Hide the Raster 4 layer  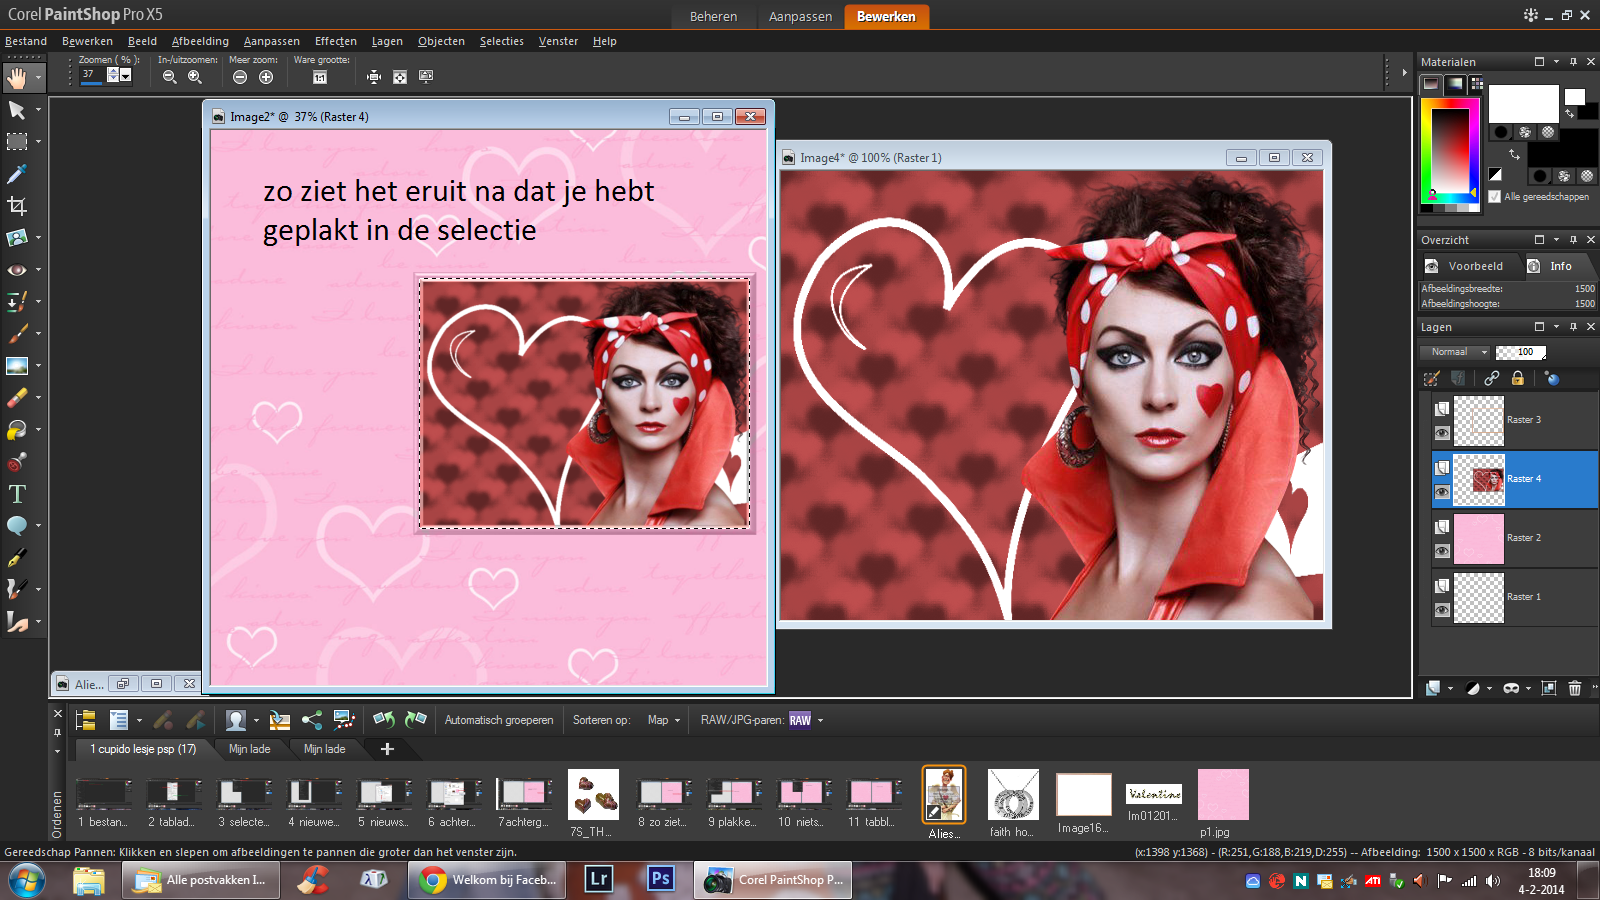tap(1442, 492)
